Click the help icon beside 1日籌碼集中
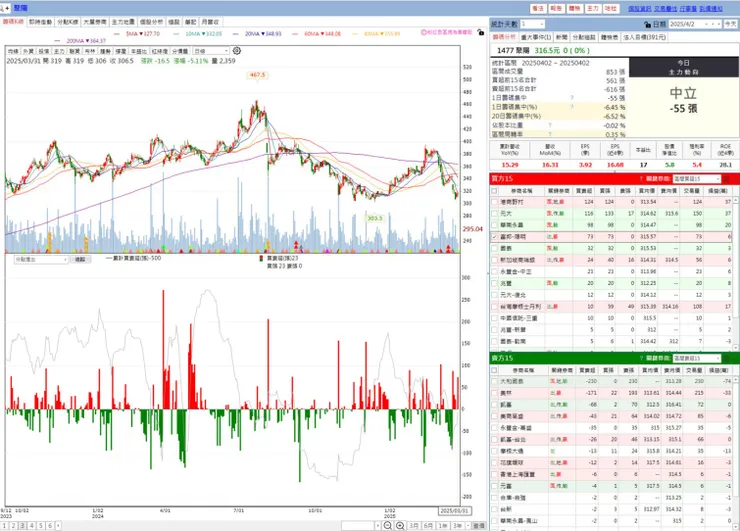The image size is (740, 531). [x=572, y=98]
